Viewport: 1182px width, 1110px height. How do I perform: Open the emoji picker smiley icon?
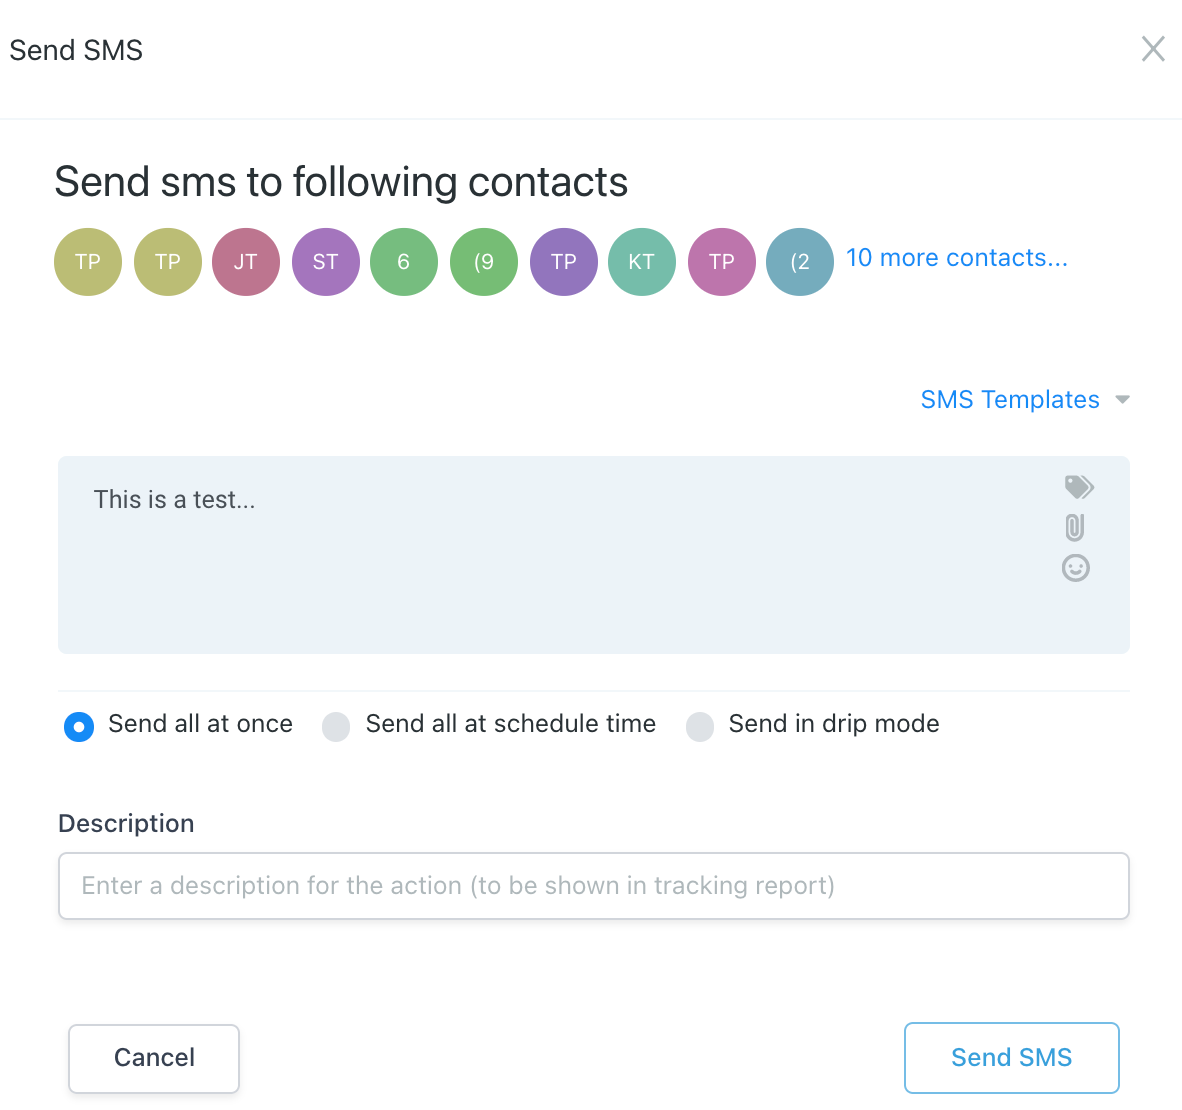pos(1075,568)
